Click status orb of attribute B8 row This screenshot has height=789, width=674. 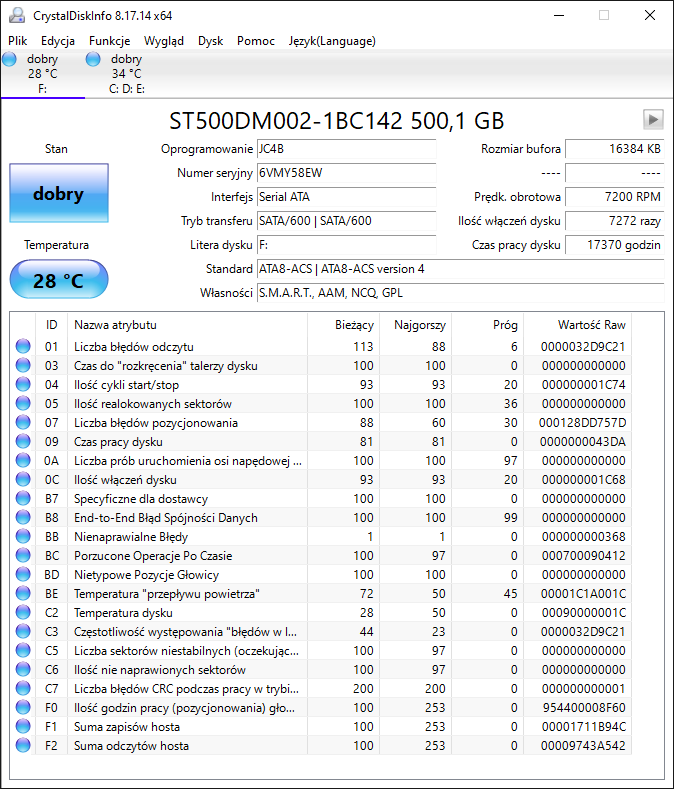point(23,517)
